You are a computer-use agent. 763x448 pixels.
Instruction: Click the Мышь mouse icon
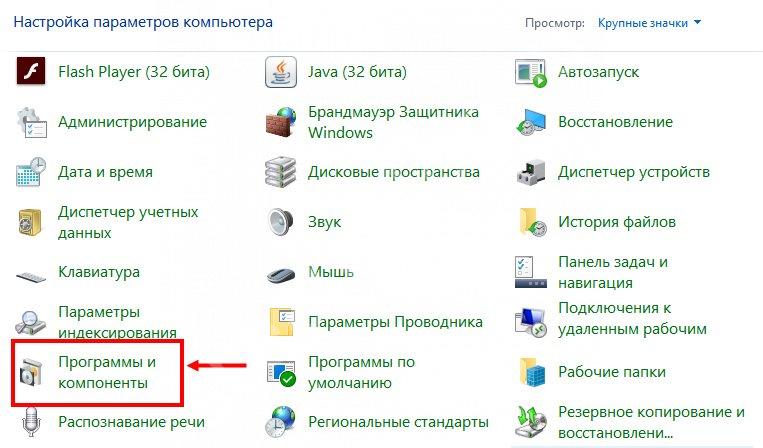(281, 275)
